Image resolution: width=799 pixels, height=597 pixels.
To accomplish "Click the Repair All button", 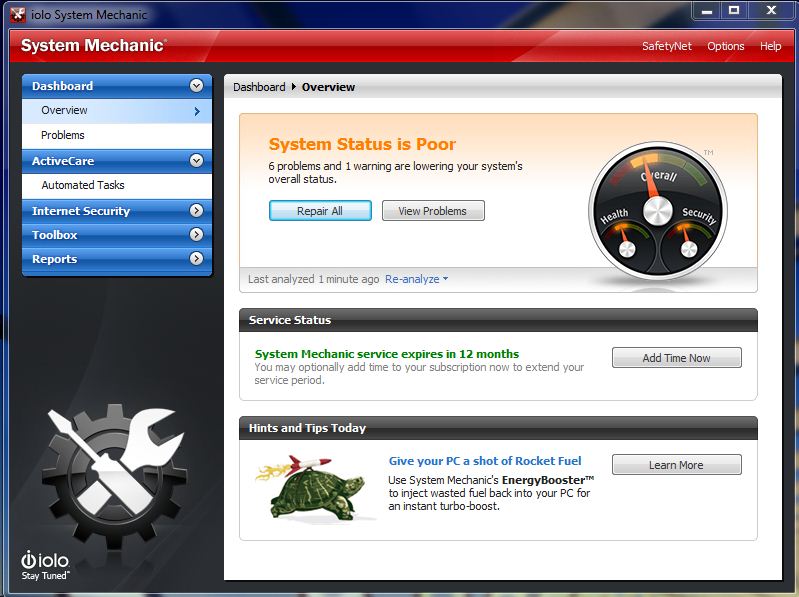I will click(320, 211).
